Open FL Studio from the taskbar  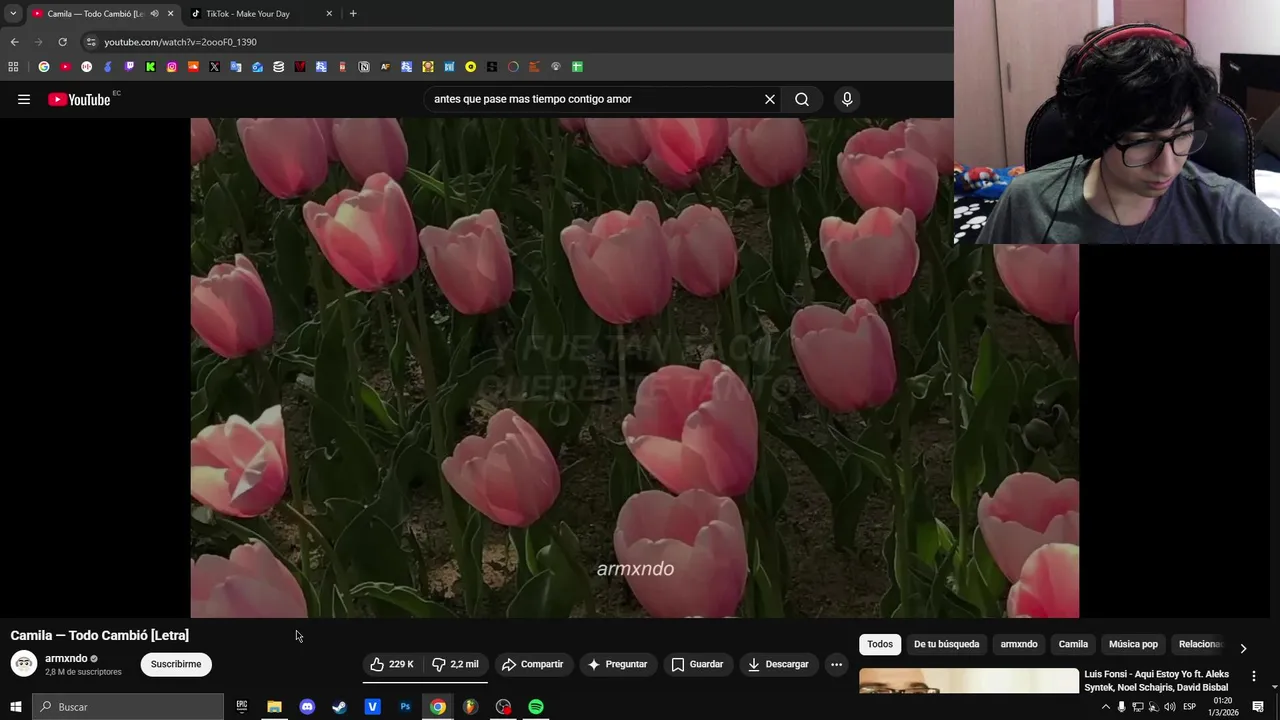pos(470,707)
